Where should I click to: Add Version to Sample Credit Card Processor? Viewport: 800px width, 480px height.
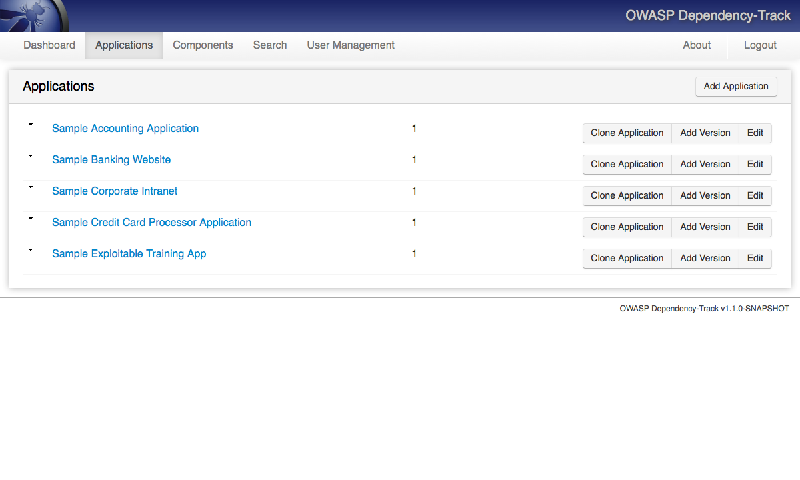click(705, 227)
